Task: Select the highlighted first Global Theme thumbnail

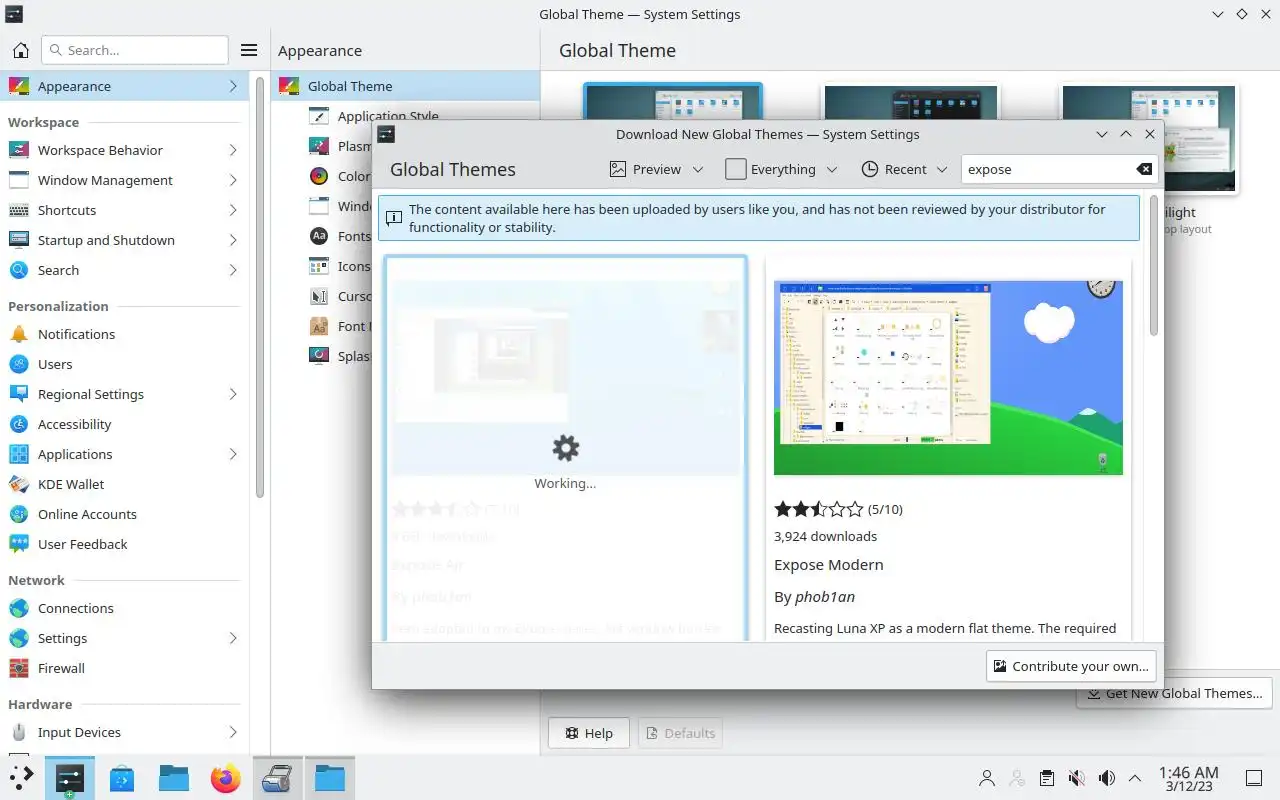Action: point(673,103)
